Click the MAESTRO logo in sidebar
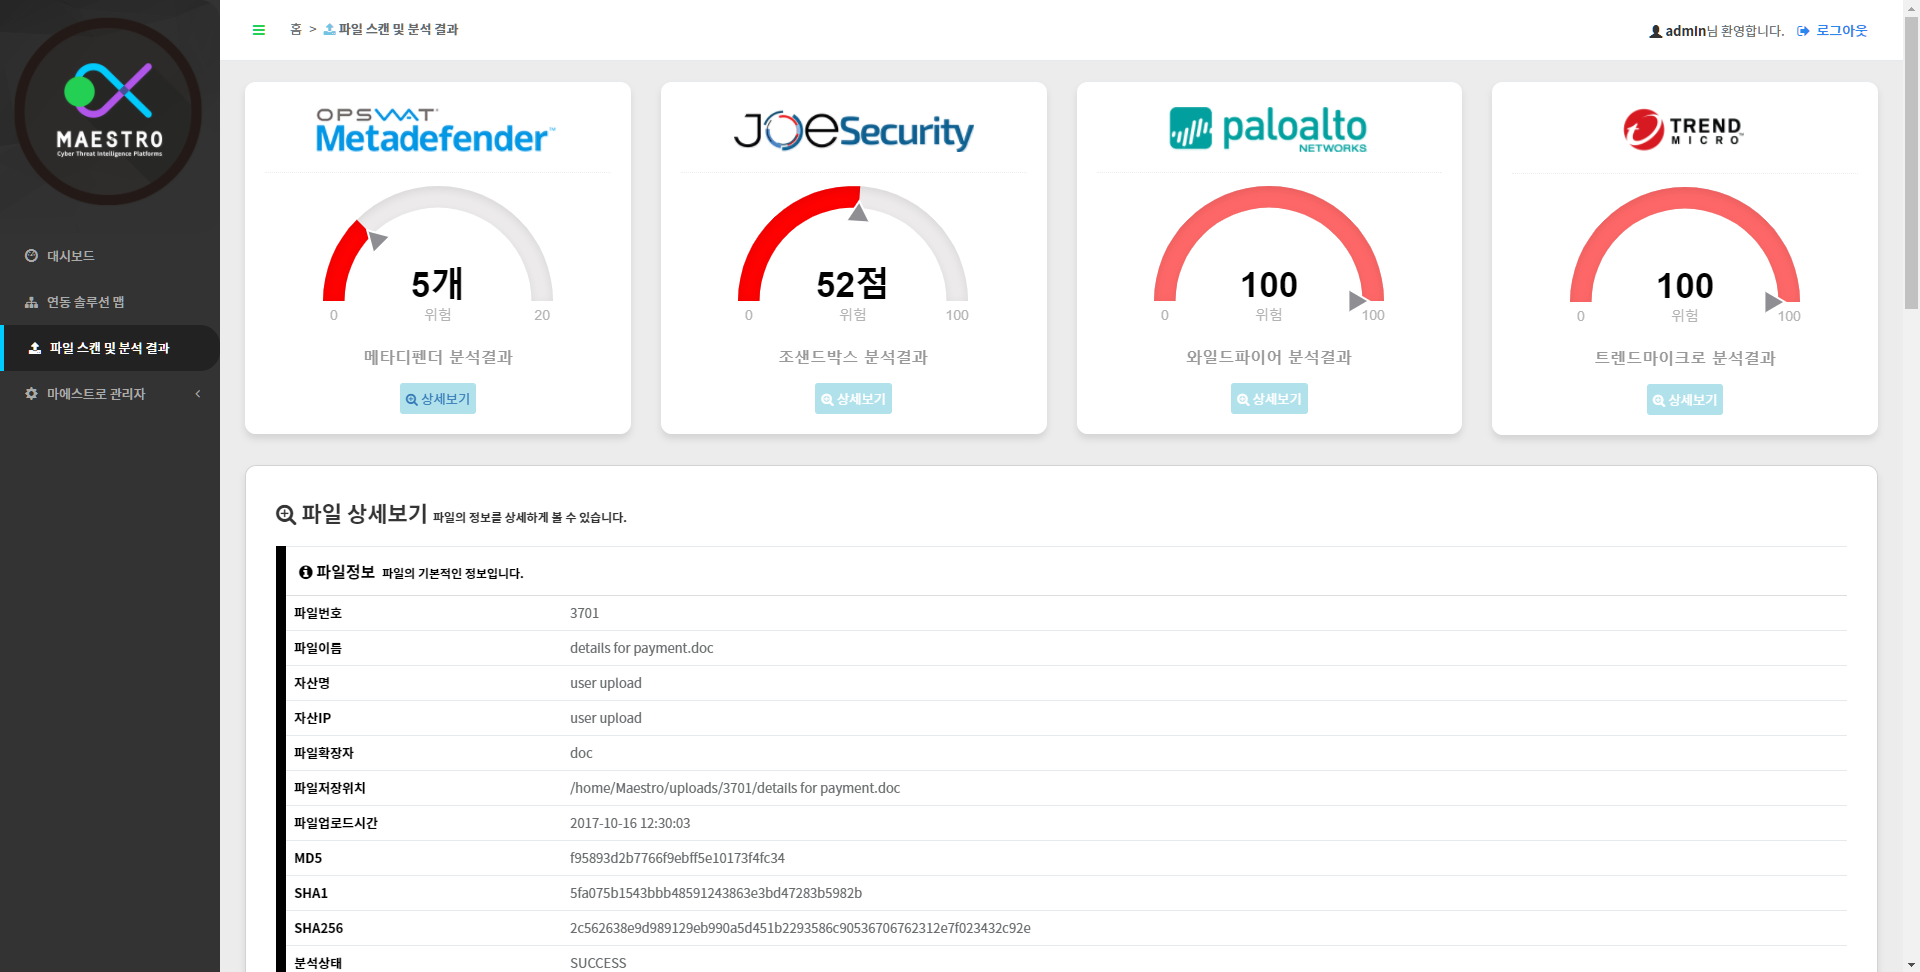 click(x=109, y=111)
